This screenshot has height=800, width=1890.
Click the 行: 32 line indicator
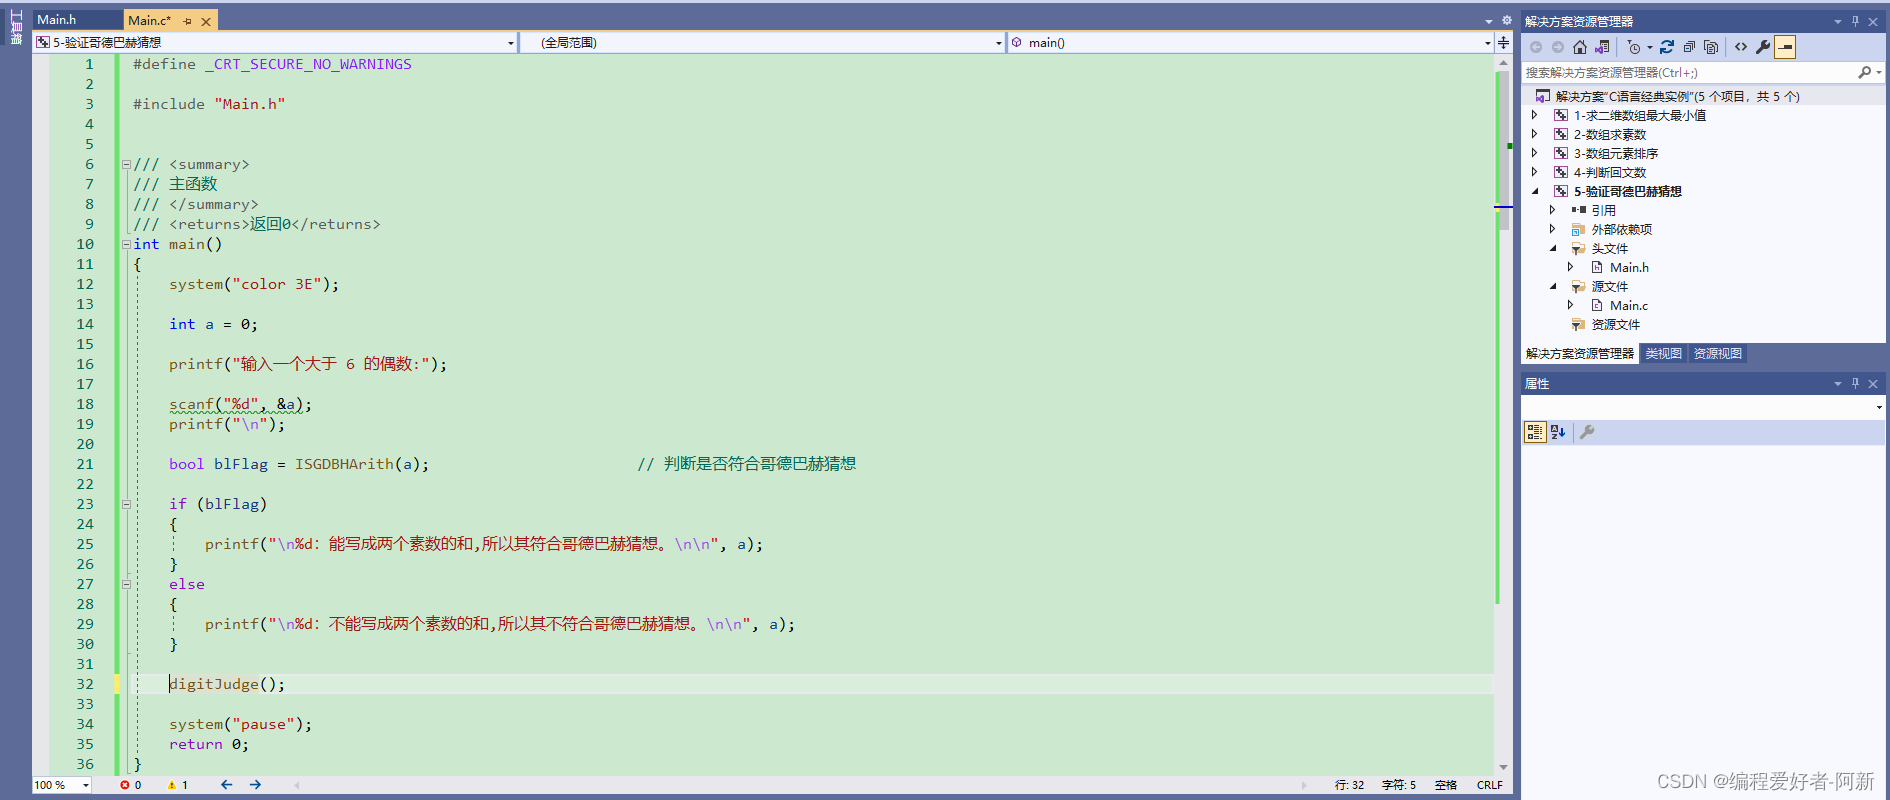click(x=1349, y=785)
